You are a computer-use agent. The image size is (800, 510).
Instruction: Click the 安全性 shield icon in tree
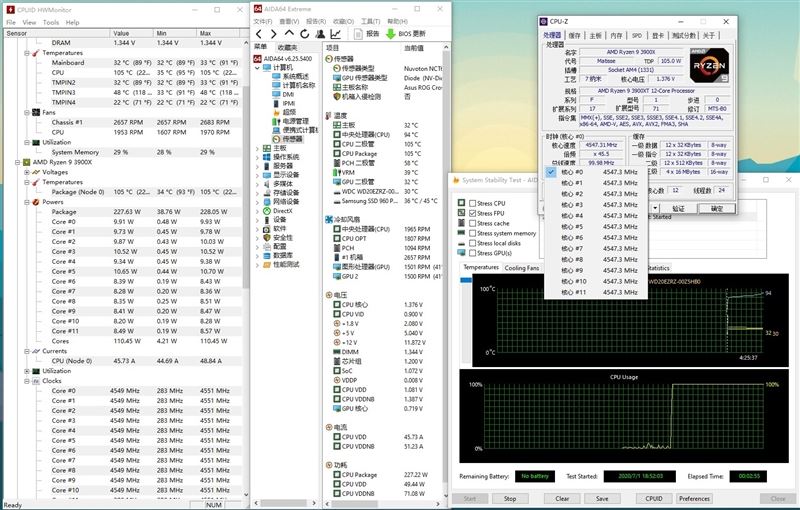coord(267,238)
